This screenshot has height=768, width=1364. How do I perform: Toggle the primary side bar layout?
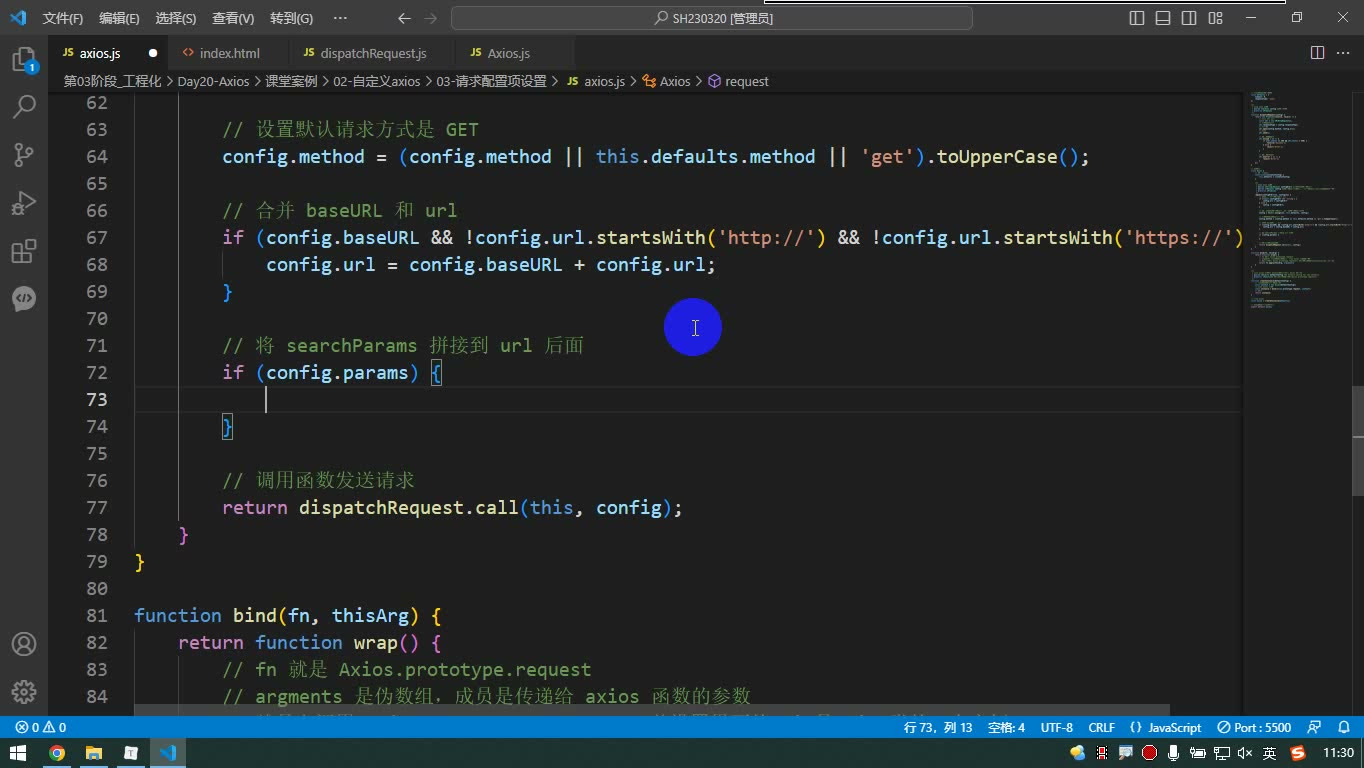pos(1137,18)
